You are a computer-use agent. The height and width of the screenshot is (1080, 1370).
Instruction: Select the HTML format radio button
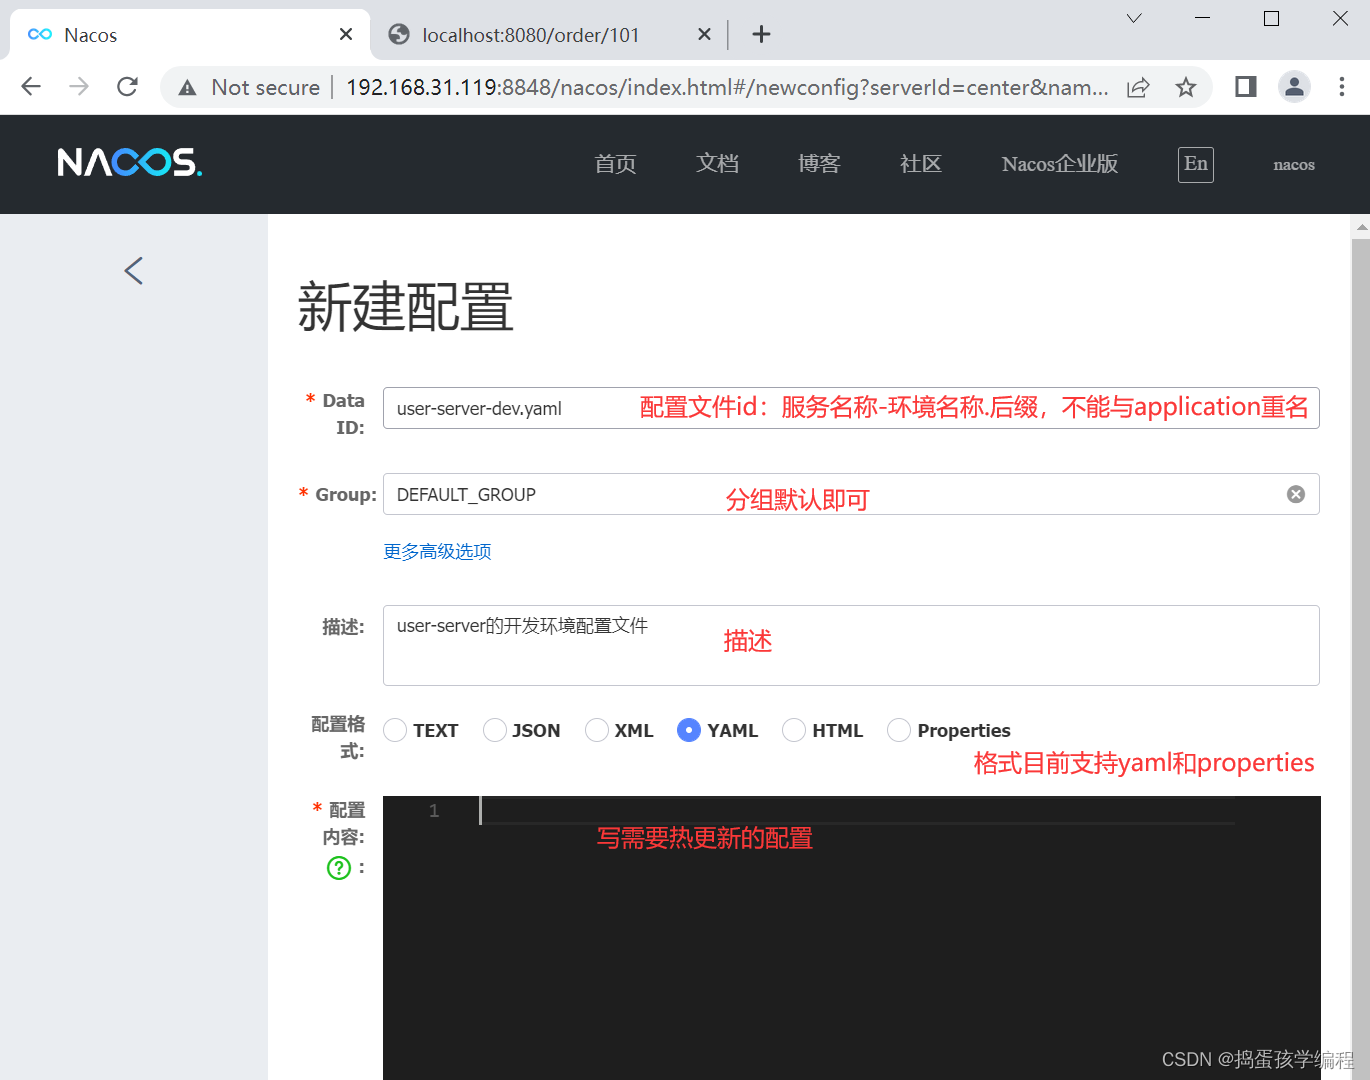click(x=794, y=730)
